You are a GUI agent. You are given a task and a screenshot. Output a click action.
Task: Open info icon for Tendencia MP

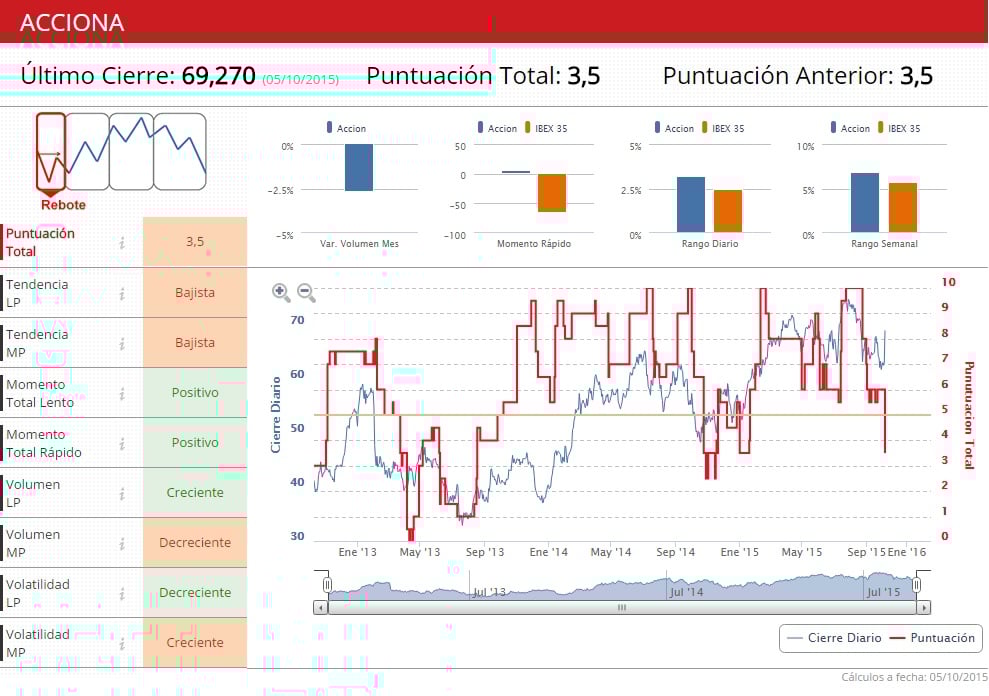[122, 343]
